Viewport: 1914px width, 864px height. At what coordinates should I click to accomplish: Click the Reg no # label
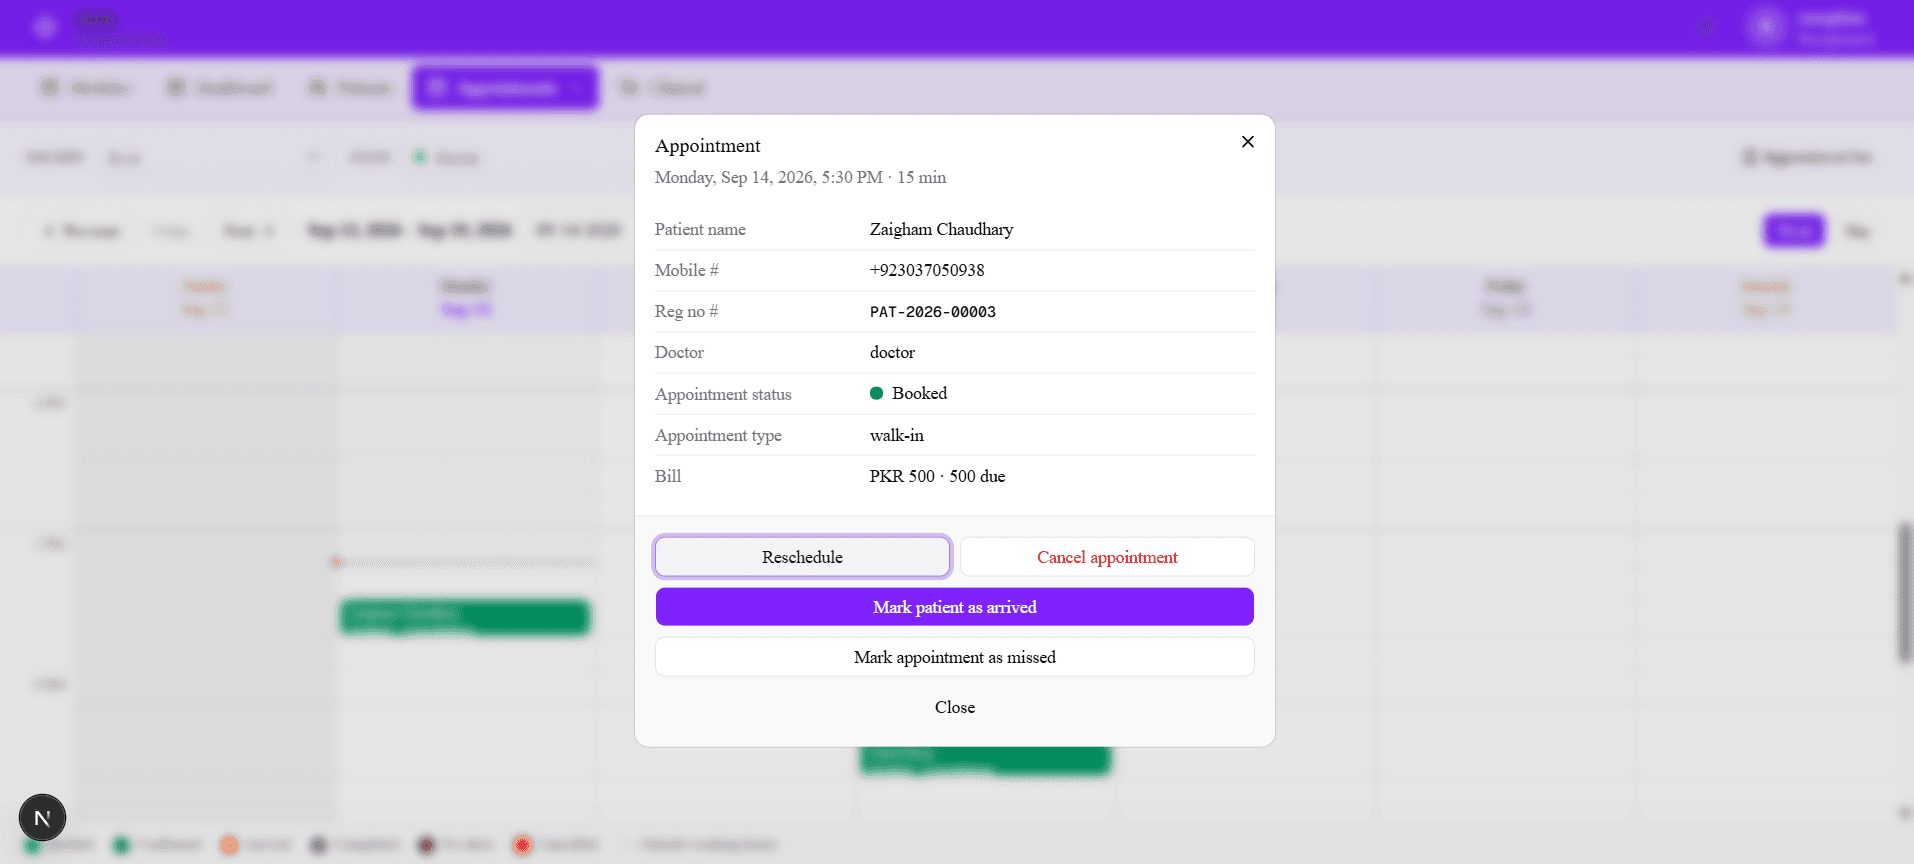pos(686,311)
